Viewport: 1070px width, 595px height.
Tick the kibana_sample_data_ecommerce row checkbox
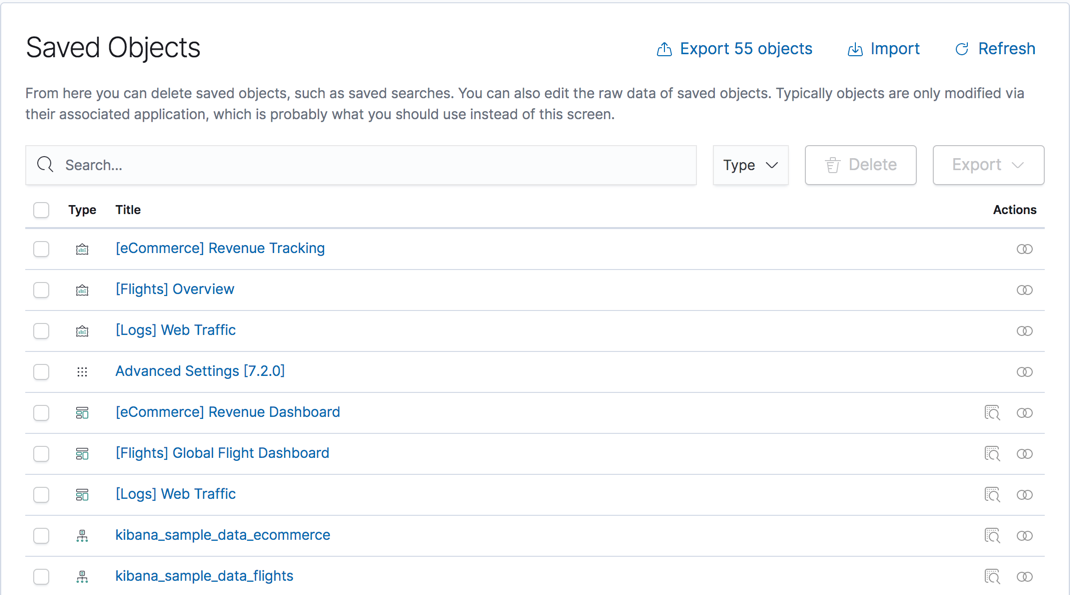(x=41, y=536)
